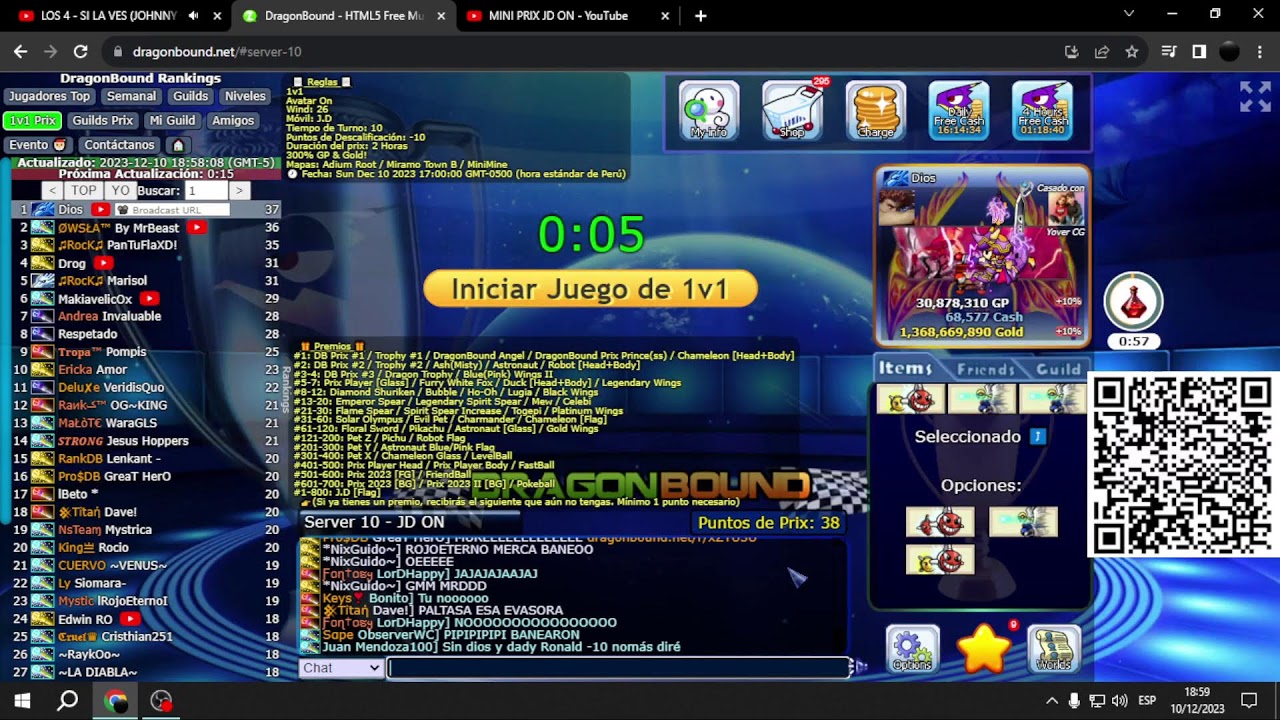The height and width of the screenshot is (720, 1280).
Task: Open Drog's YouTube broadcast icon
Action: 103,264
